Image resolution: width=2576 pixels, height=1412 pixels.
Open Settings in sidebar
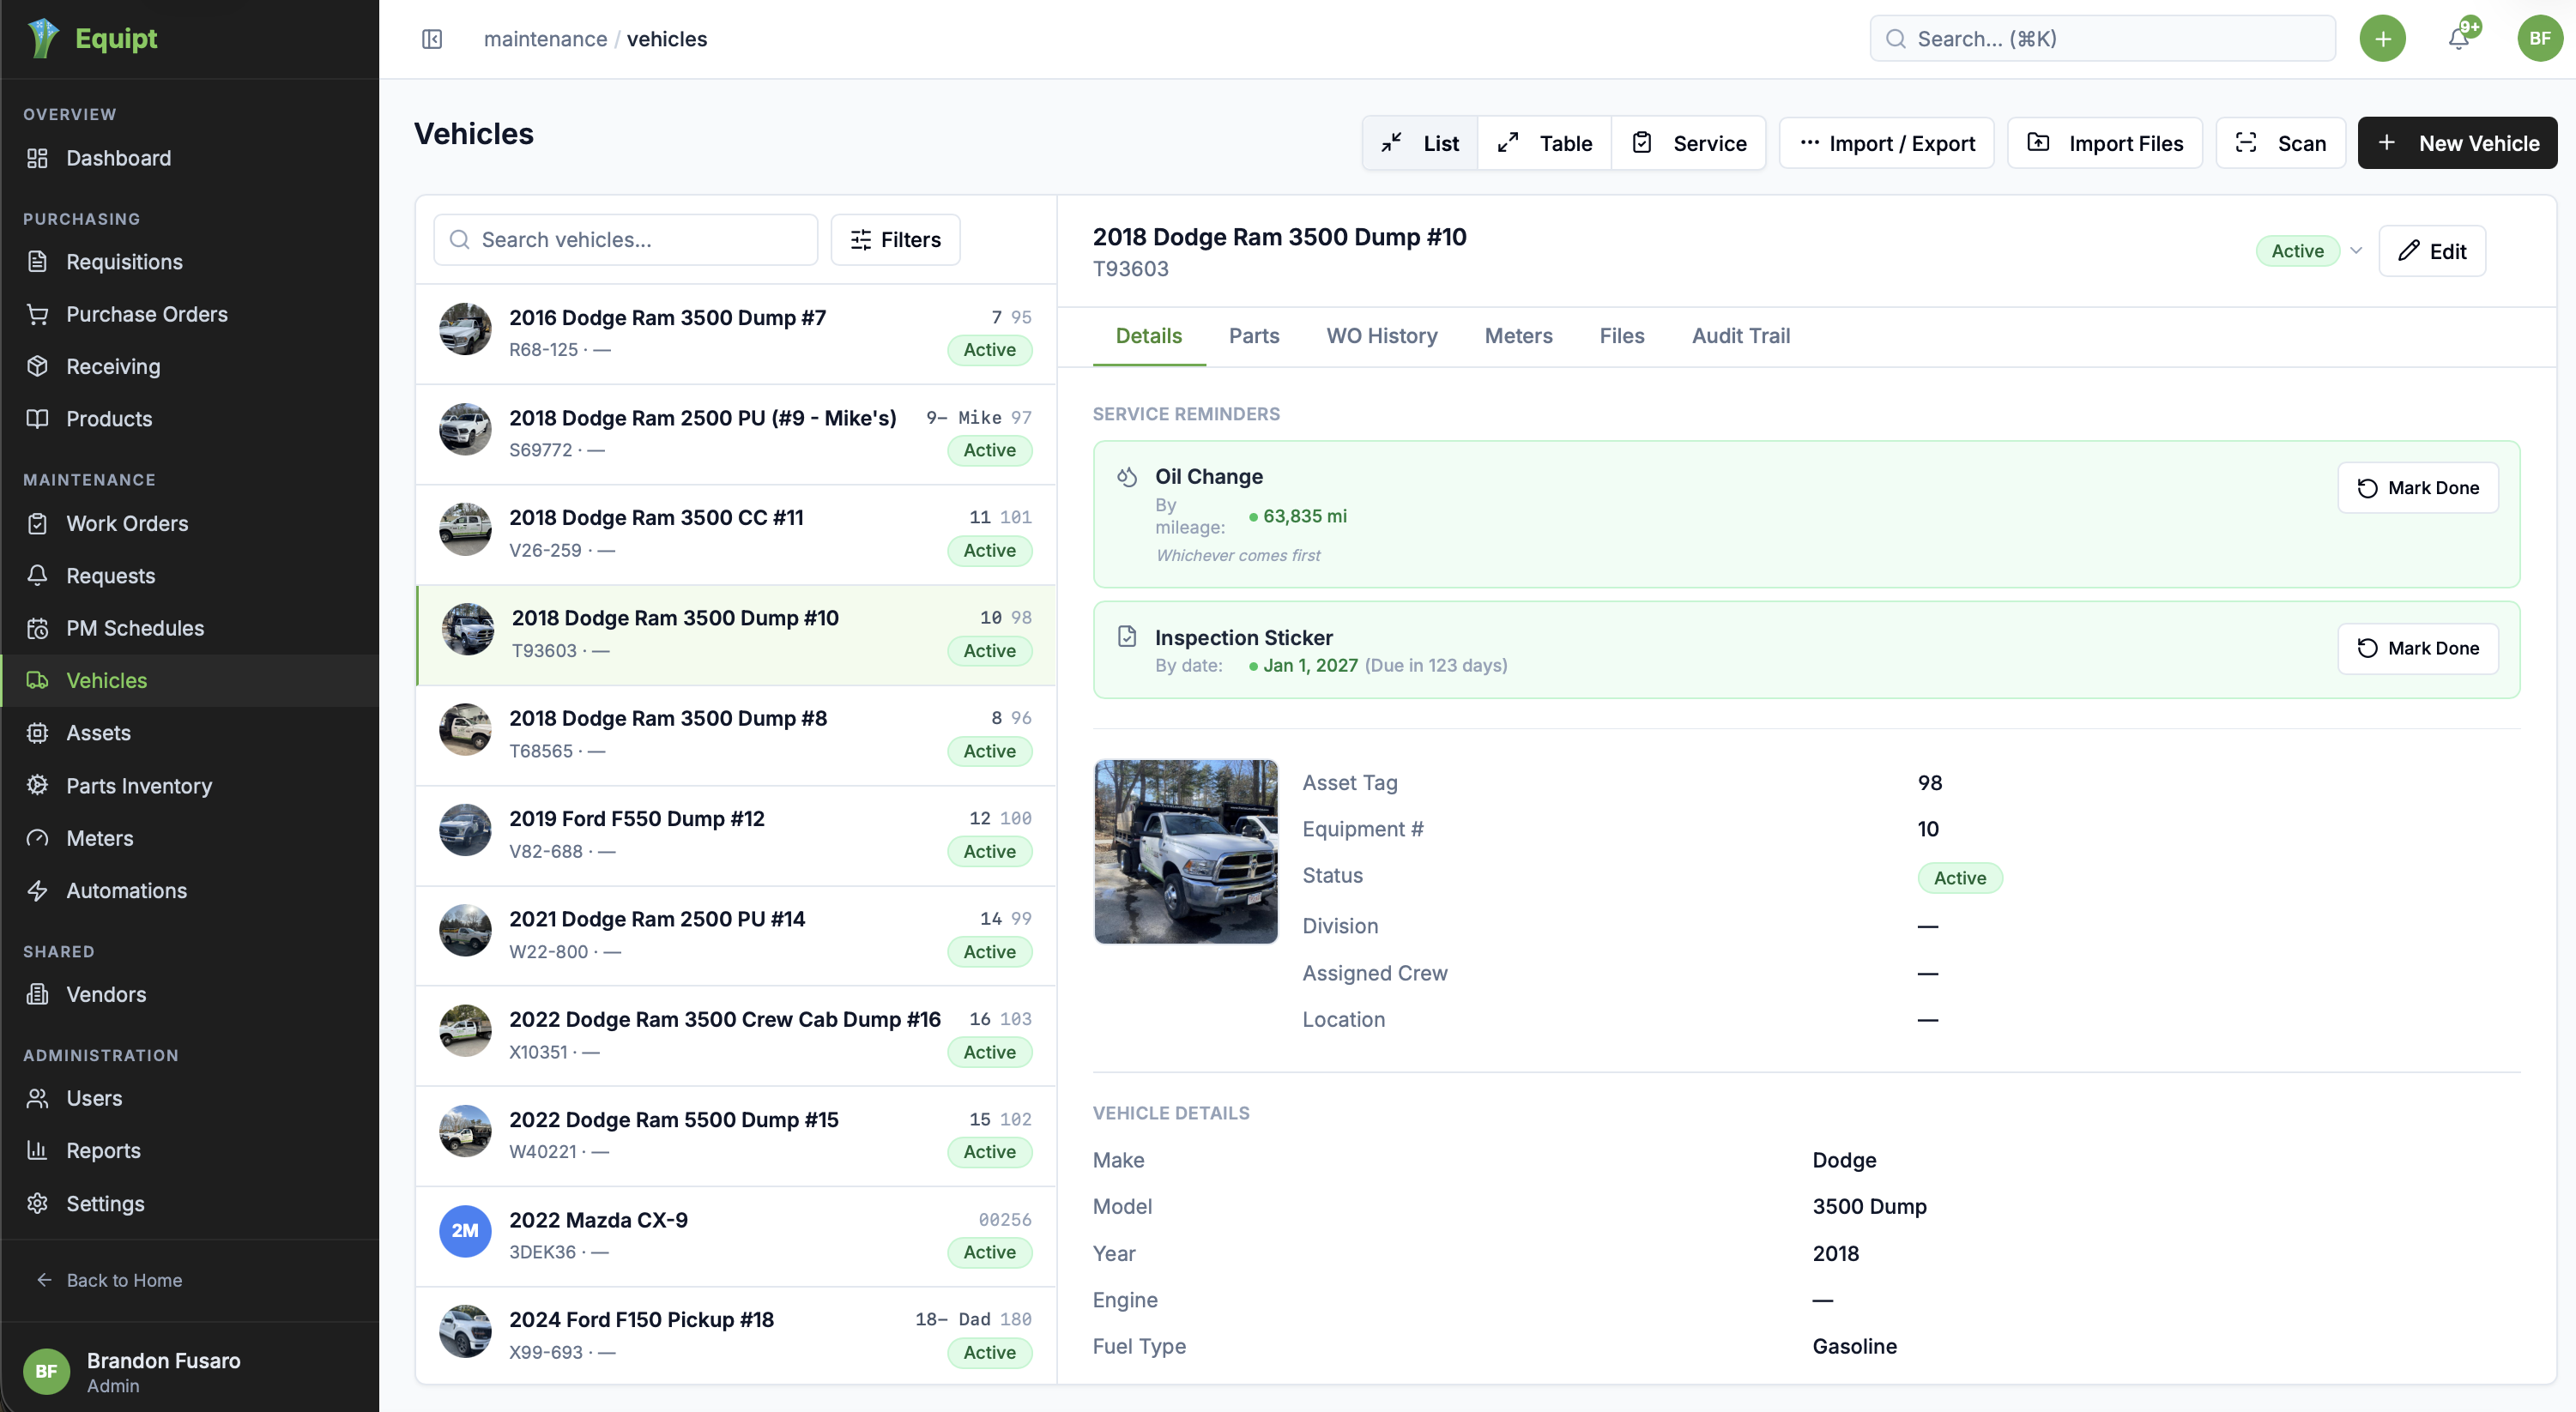point(190,1204)
